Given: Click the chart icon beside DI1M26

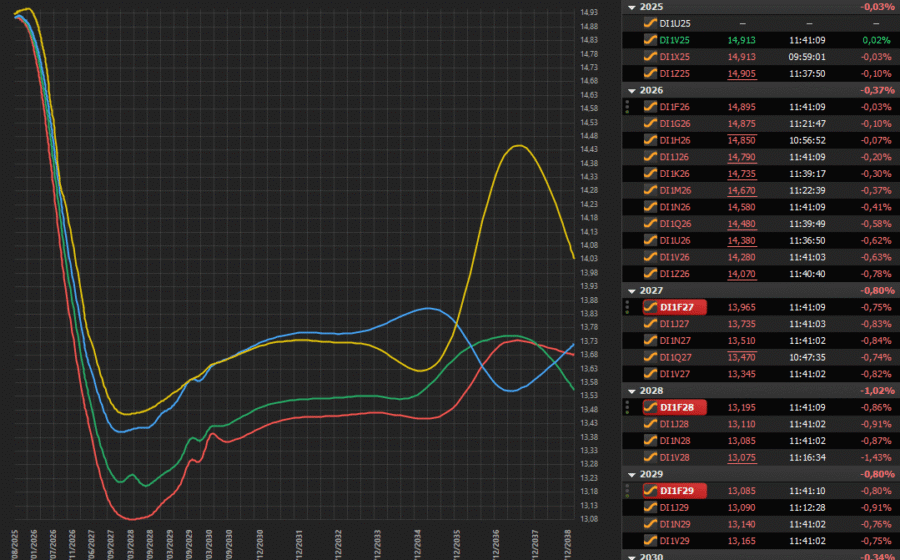Looking at the screenshot, I should click(x=650, y=190).
